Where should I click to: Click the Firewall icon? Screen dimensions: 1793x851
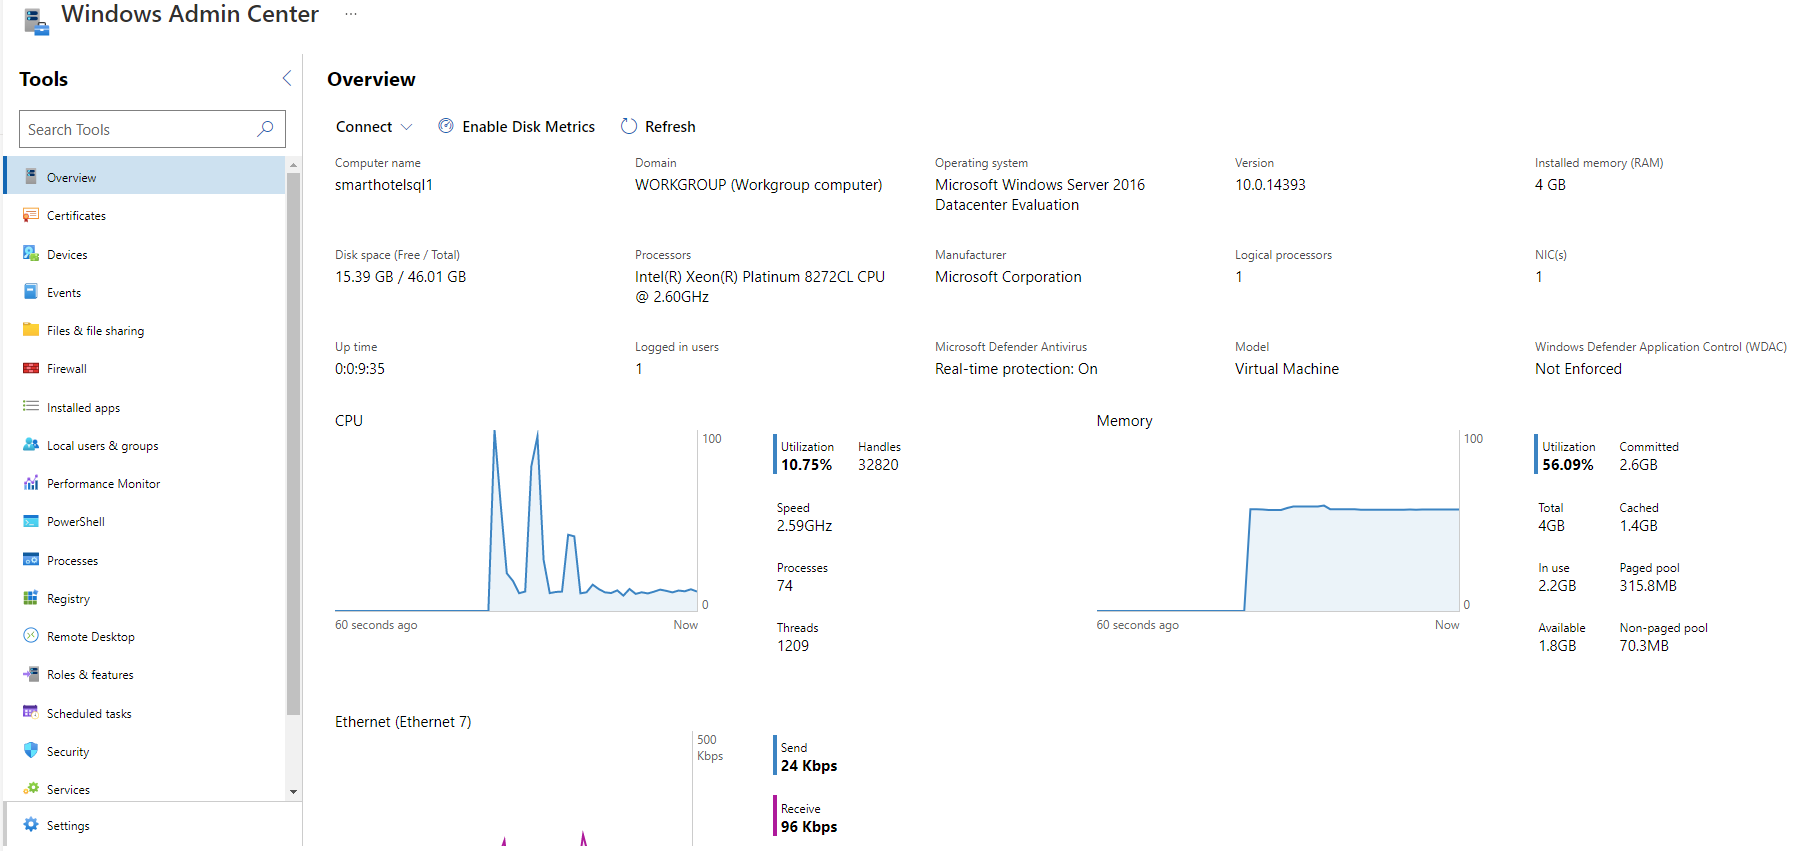point(31,368)
